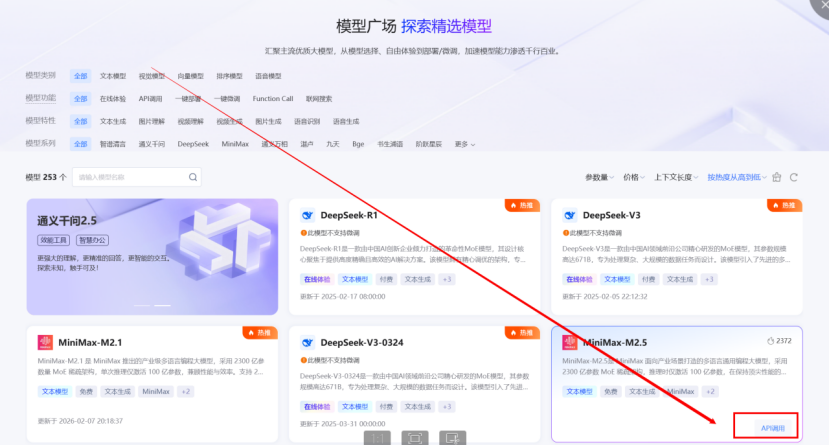This screenshot has height=446, width=830.
Task: Expand the +3 tags on DeepSeek-V3 card
Action: [x=709, y=279]
